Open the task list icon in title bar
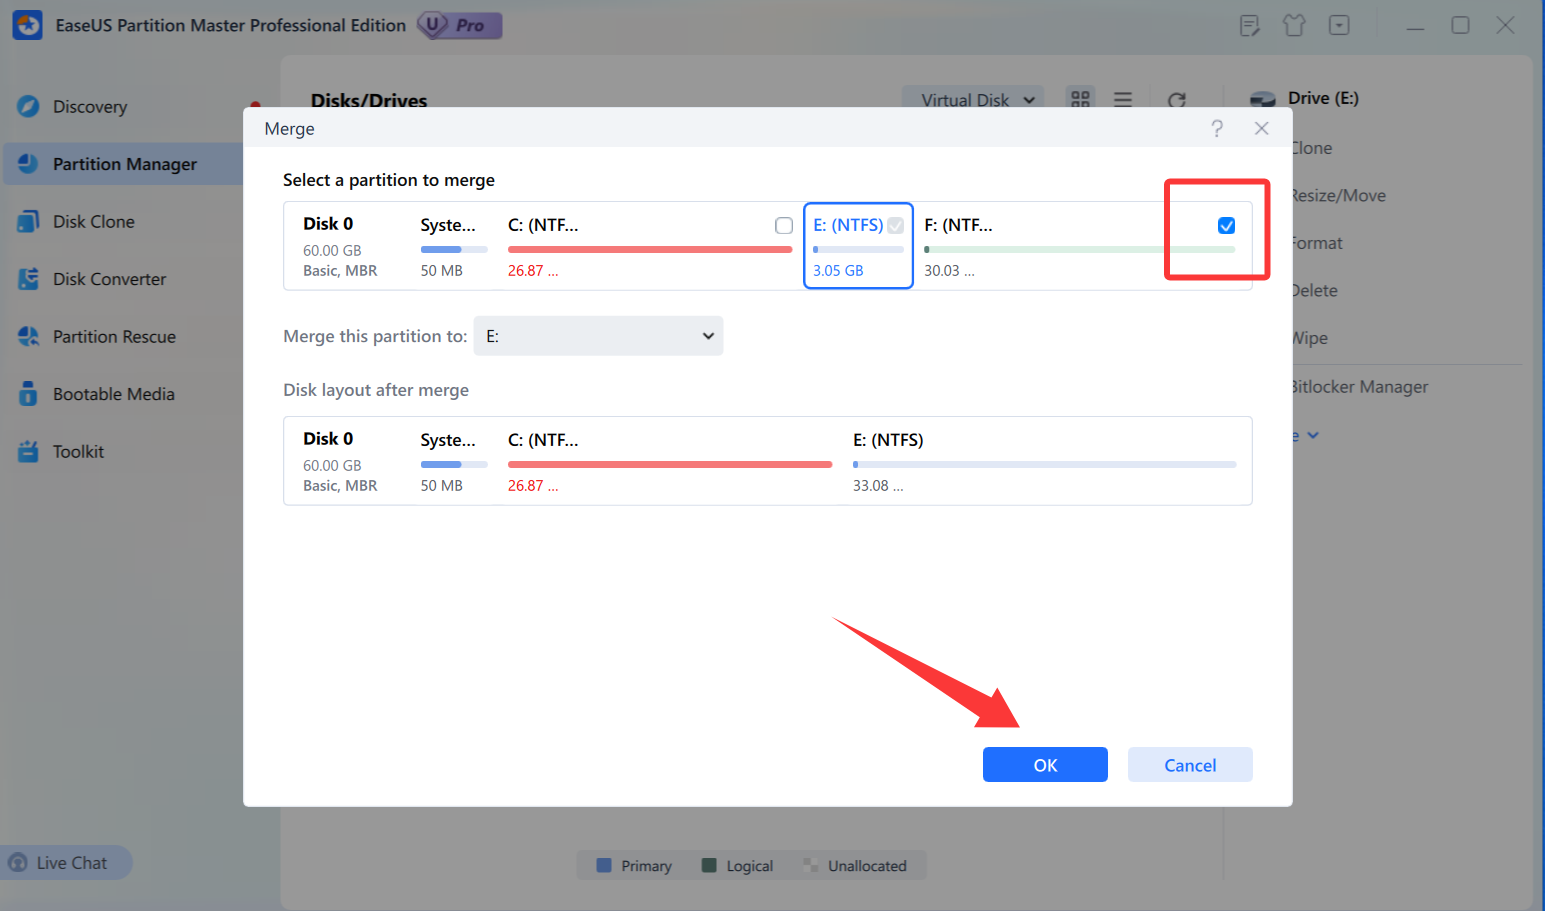Image resolution: width=1545 pixels, height=911 pixels. click(x=1249, y=26)
